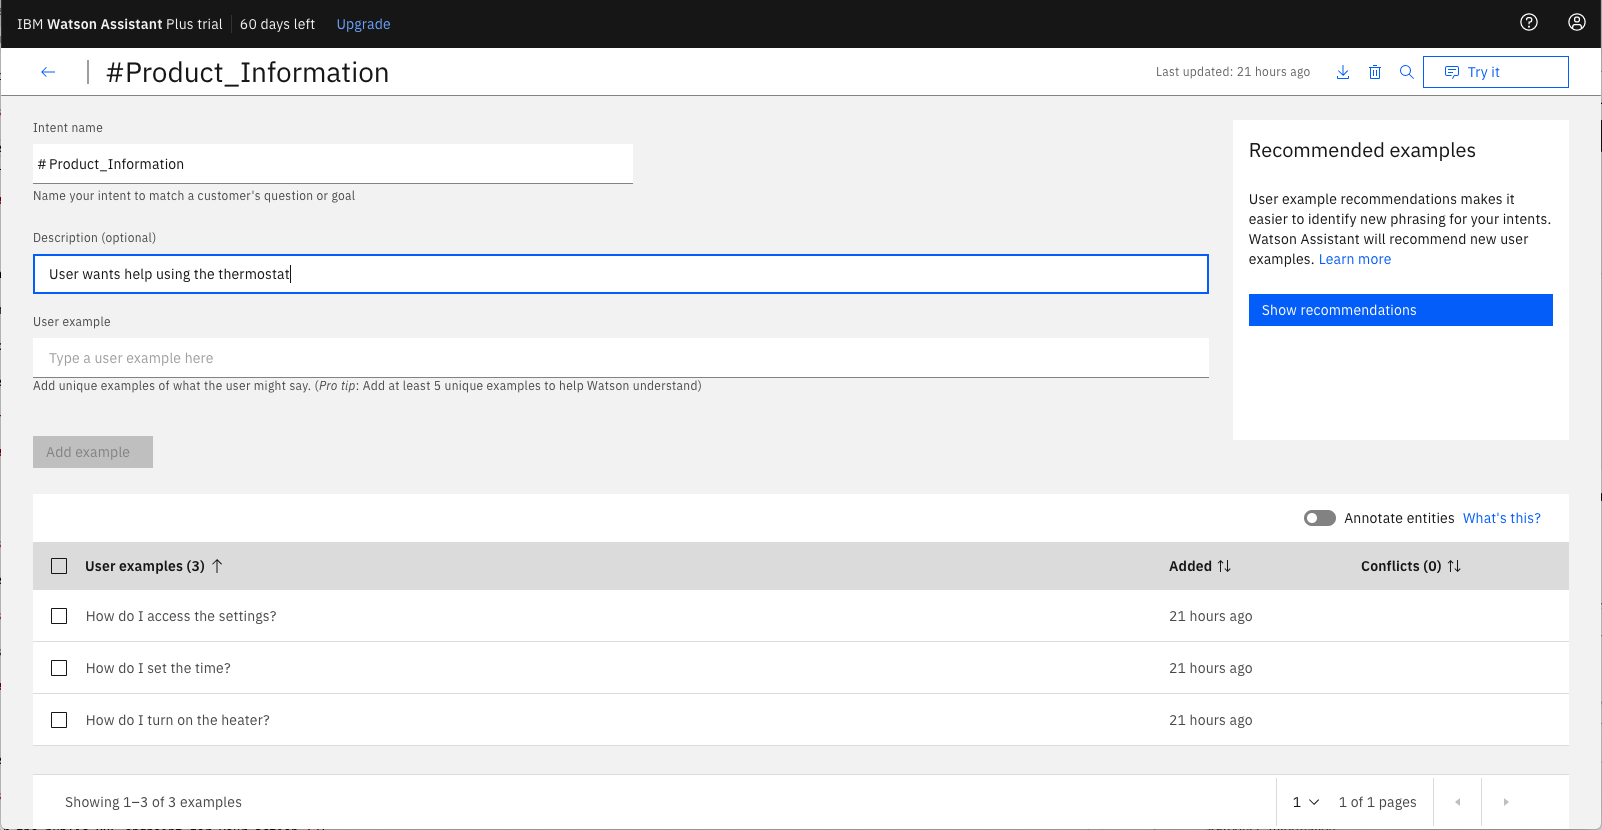Click 'How do I access the settings?' text

181,616
